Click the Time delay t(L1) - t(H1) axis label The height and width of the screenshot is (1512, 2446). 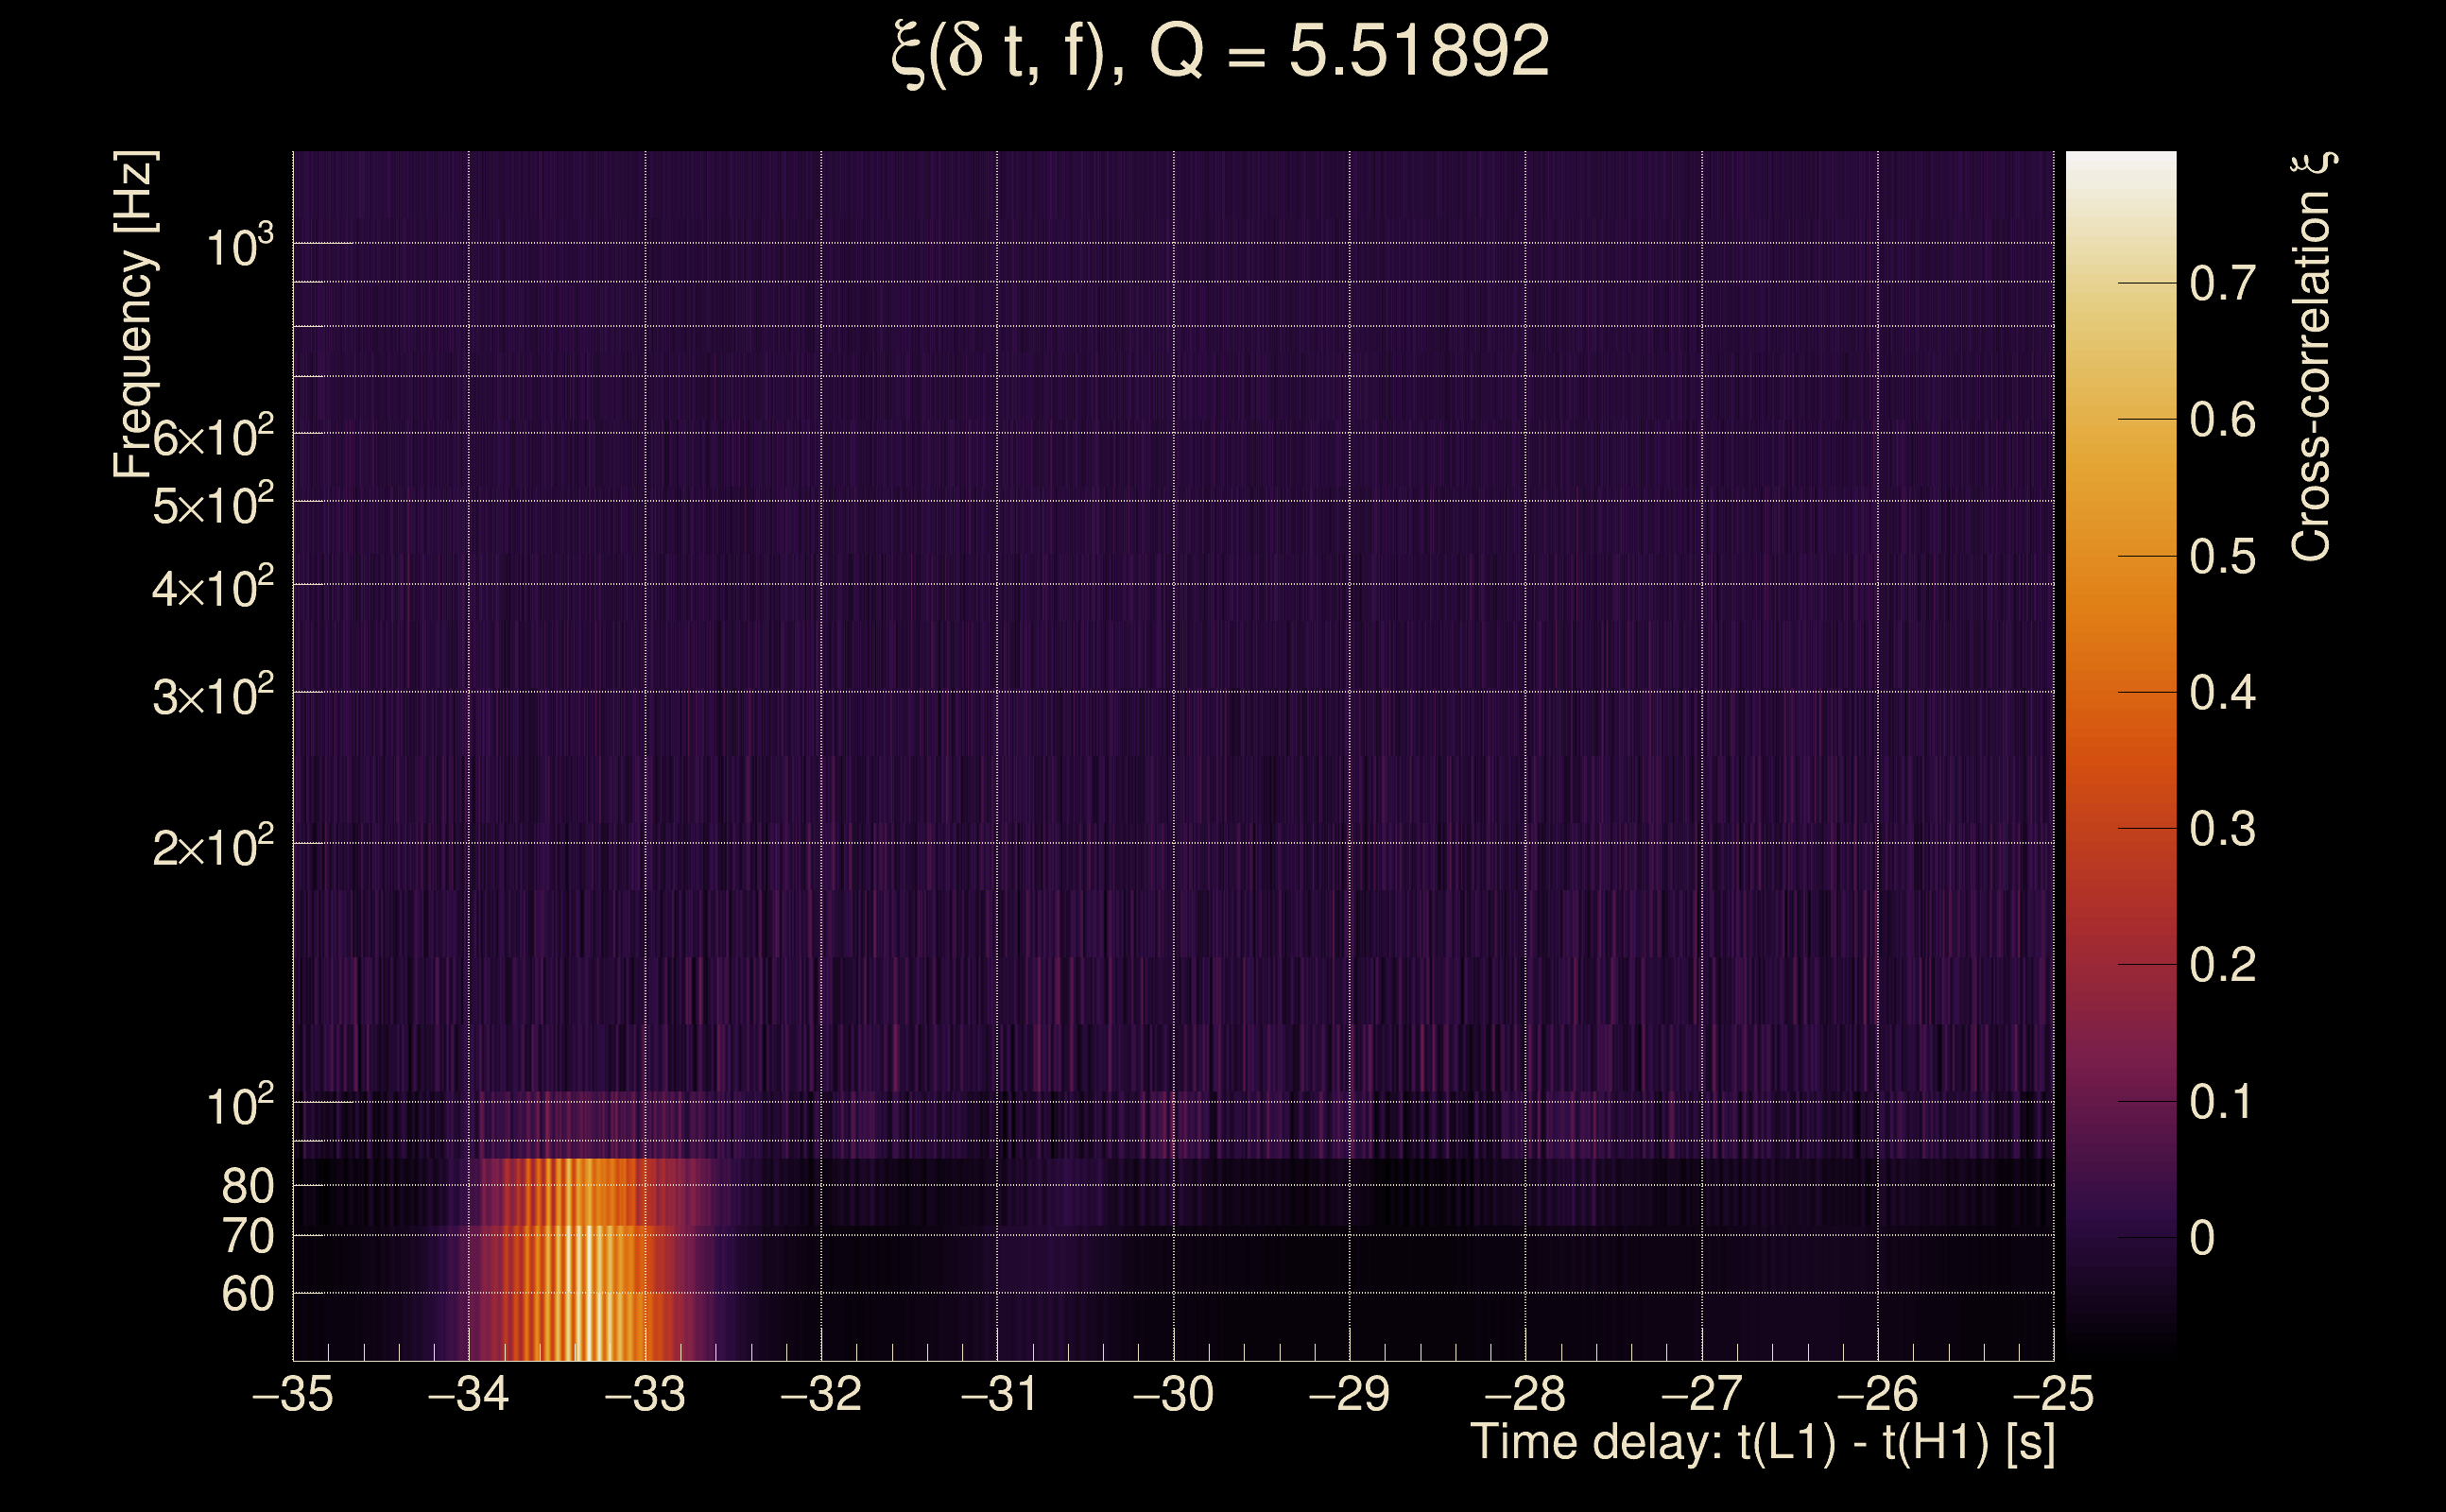(1762, 1442)
